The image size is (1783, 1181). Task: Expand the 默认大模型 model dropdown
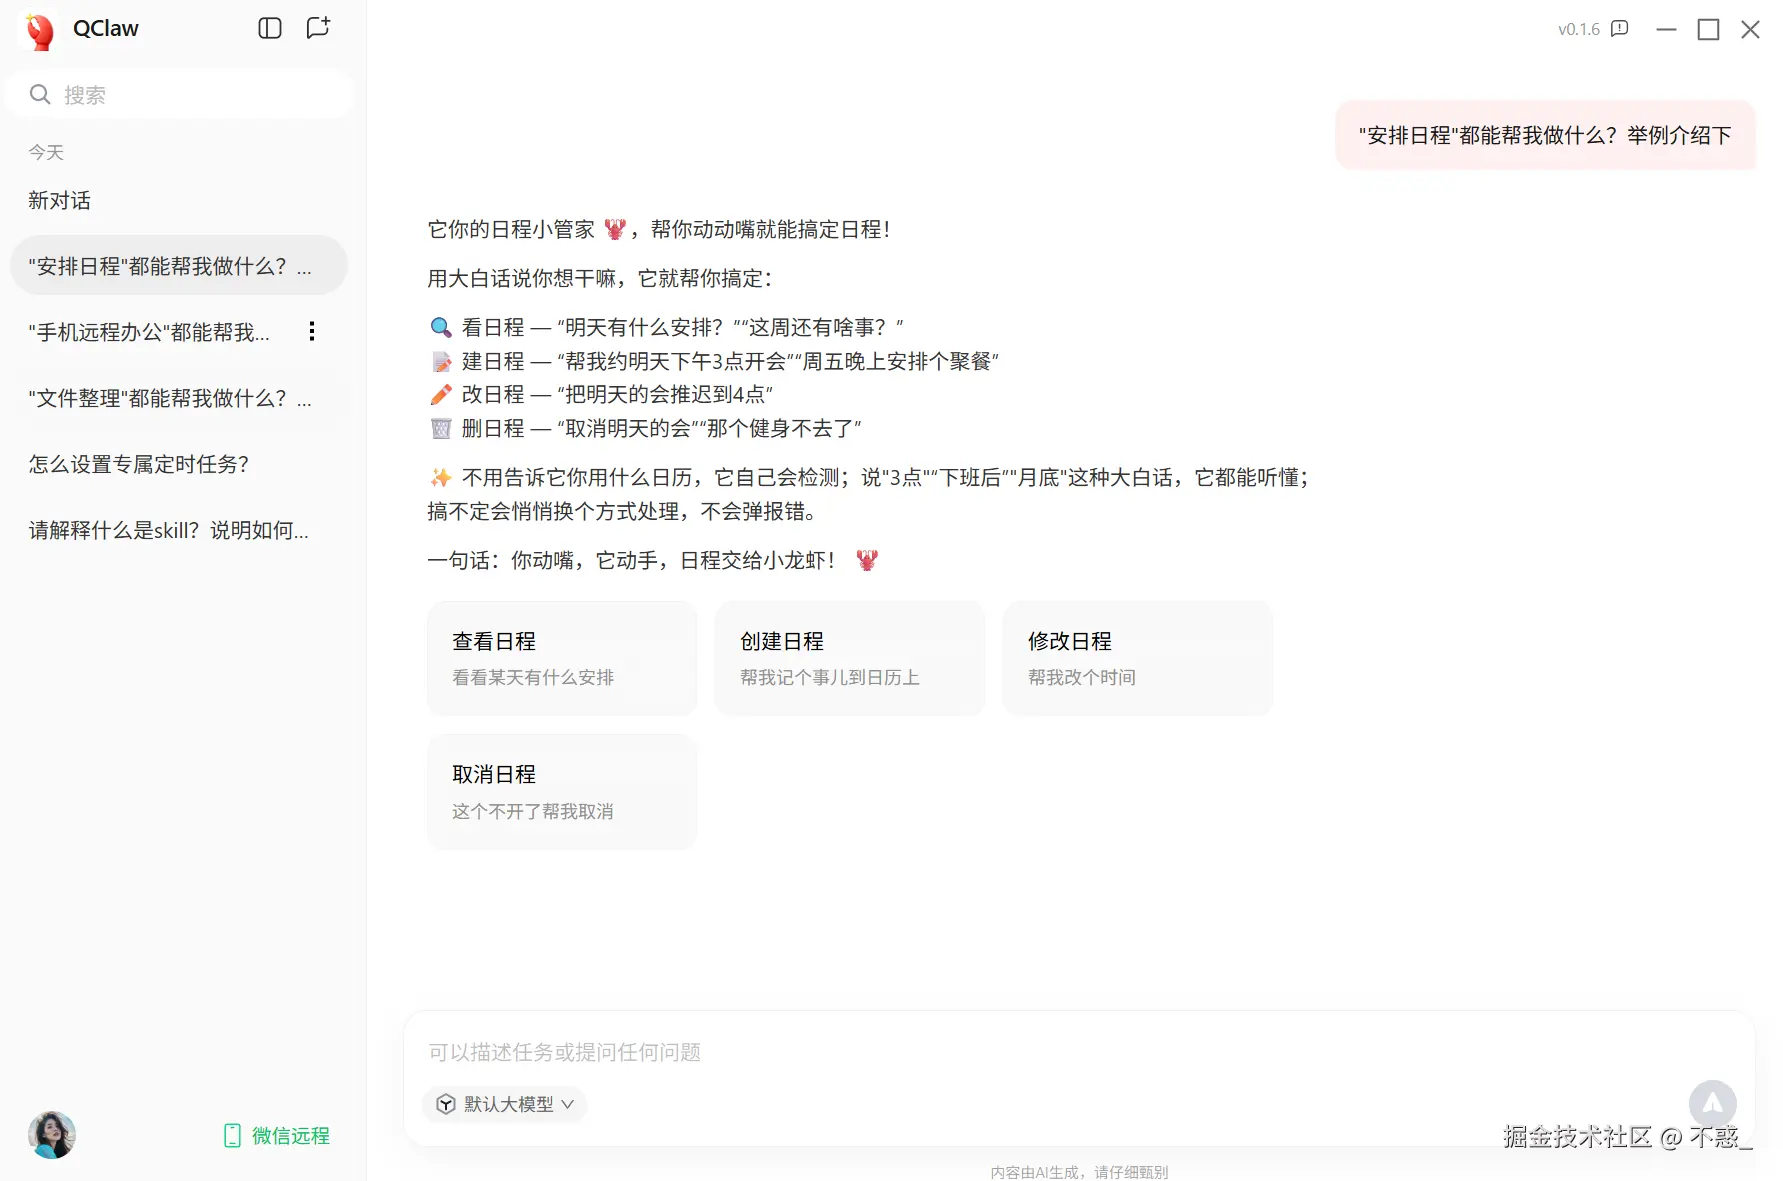(505, 1104)
